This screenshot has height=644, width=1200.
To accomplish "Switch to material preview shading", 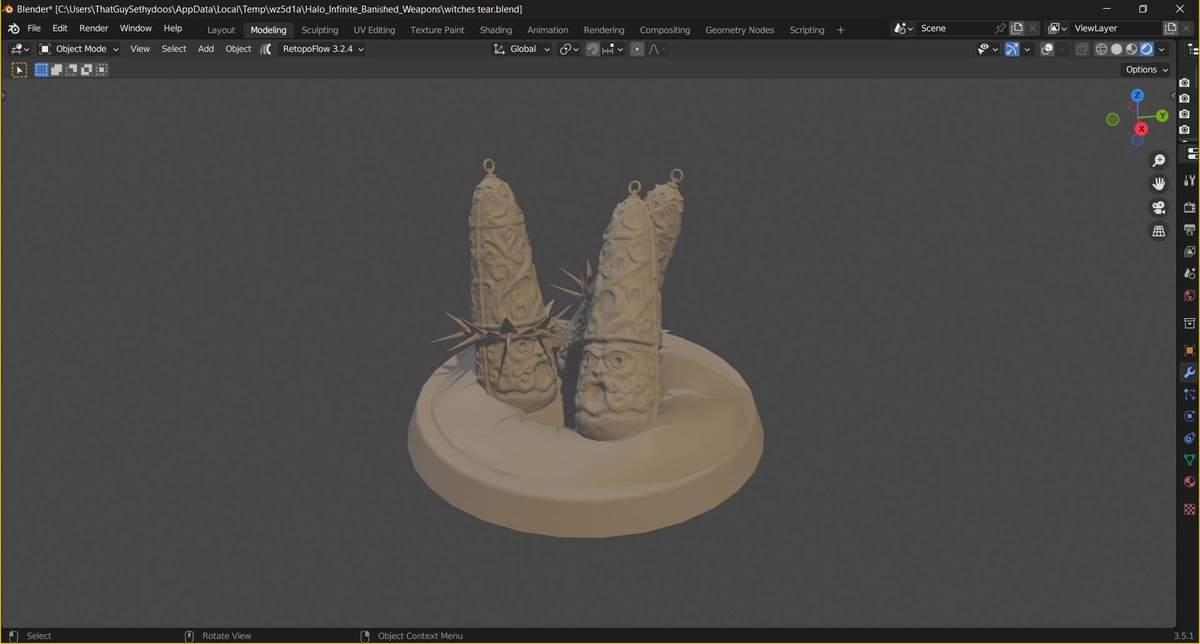I will (1132, 49).
